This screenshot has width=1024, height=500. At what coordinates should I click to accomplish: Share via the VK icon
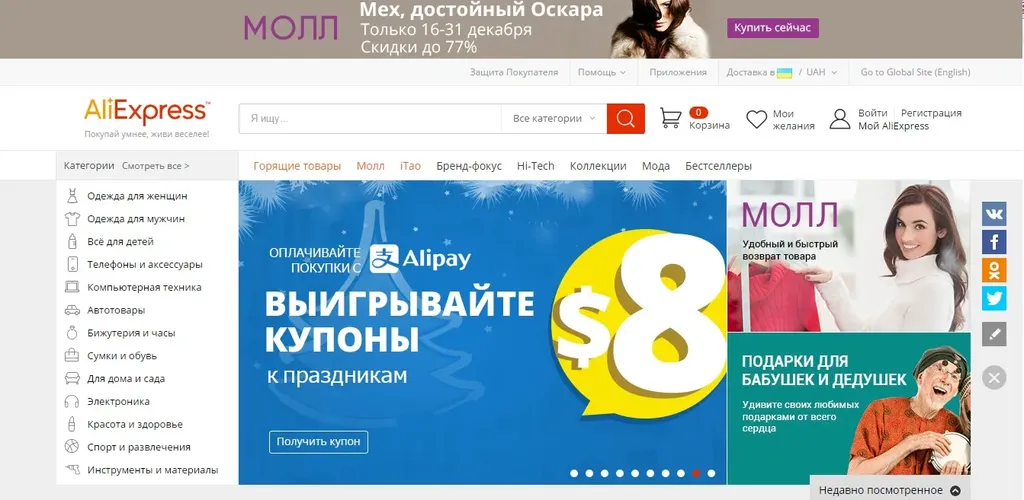pyautogui.click(x=994, y=214)
